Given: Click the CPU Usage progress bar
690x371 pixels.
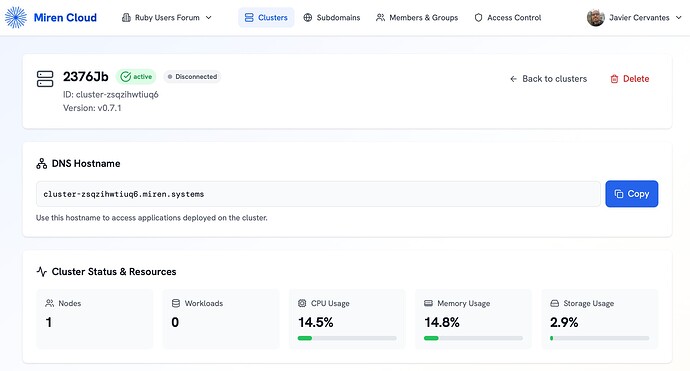Looking at the screenshot, I should pos(347,338).
